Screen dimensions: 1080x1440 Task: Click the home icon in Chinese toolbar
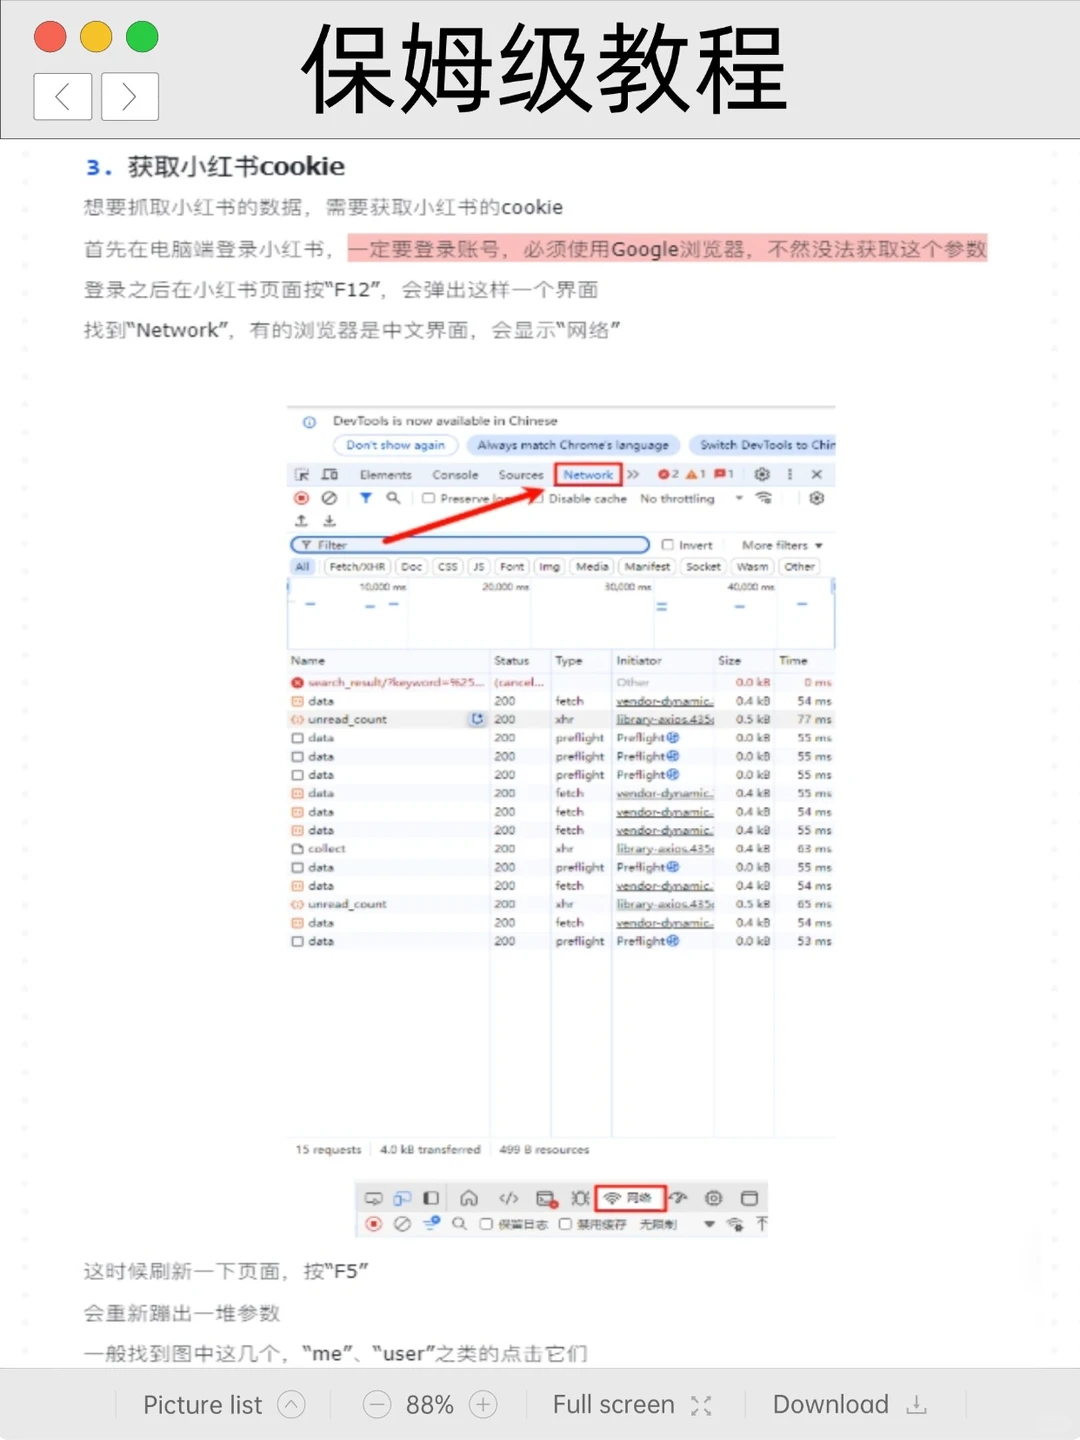(x=469, y=1198)
